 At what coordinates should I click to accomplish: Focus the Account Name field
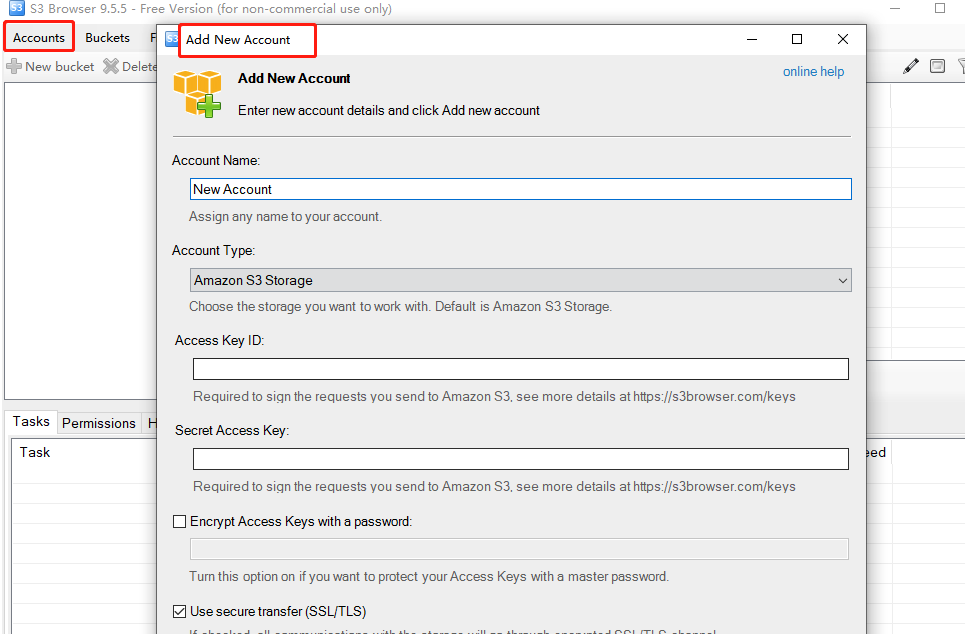[x=521, y=189]
